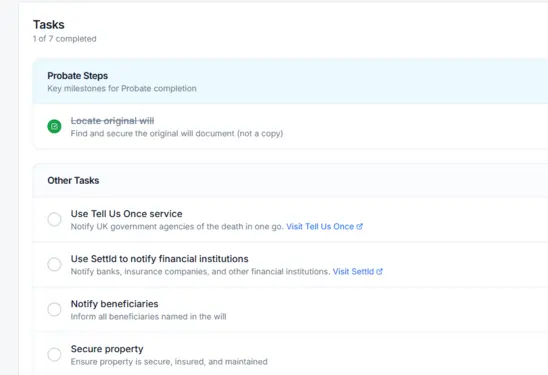Click the Notify beneficiaries title
Screen dimensions: 548x375
114,304
